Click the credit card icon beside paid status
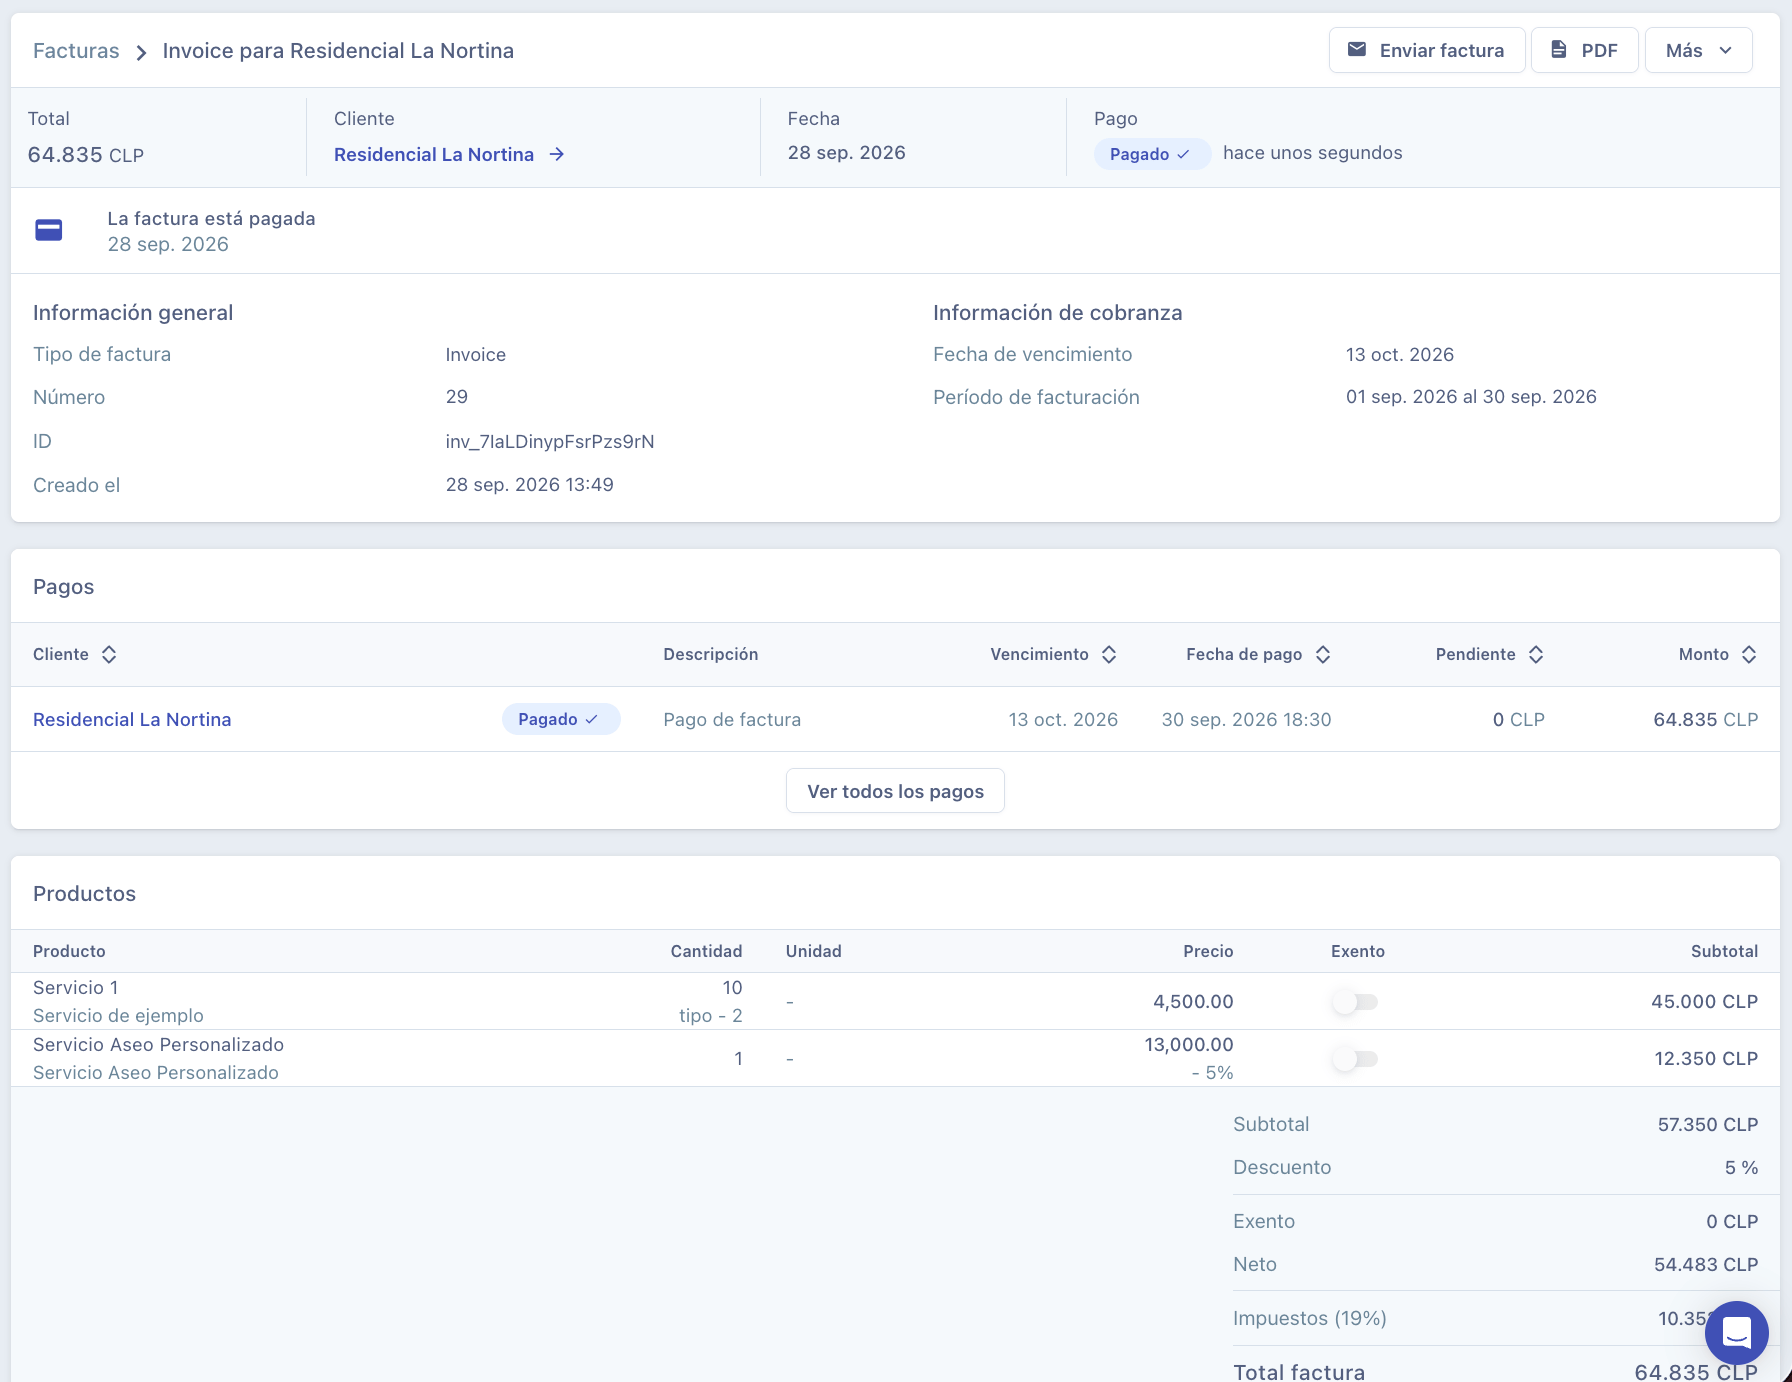 [x=49, y=231]
